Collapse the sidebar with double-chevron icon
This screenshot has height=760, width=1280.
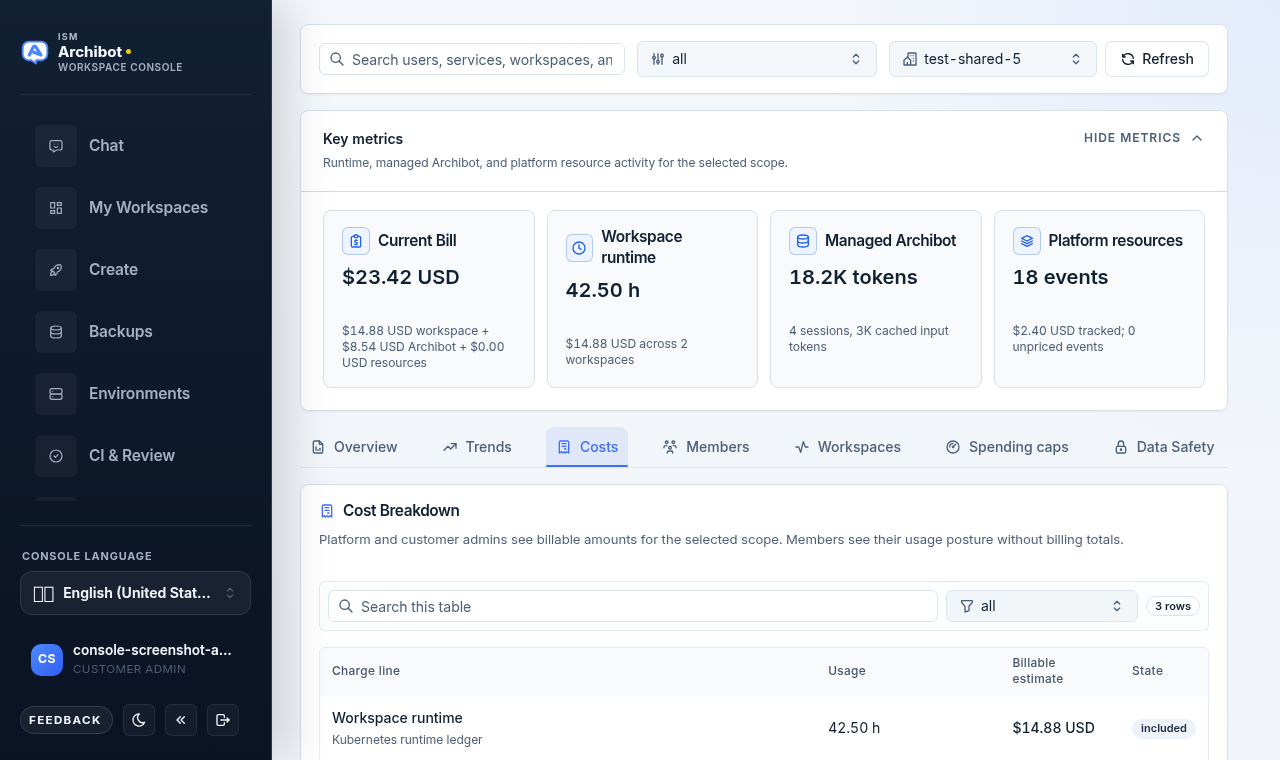[x=181, y=720]
